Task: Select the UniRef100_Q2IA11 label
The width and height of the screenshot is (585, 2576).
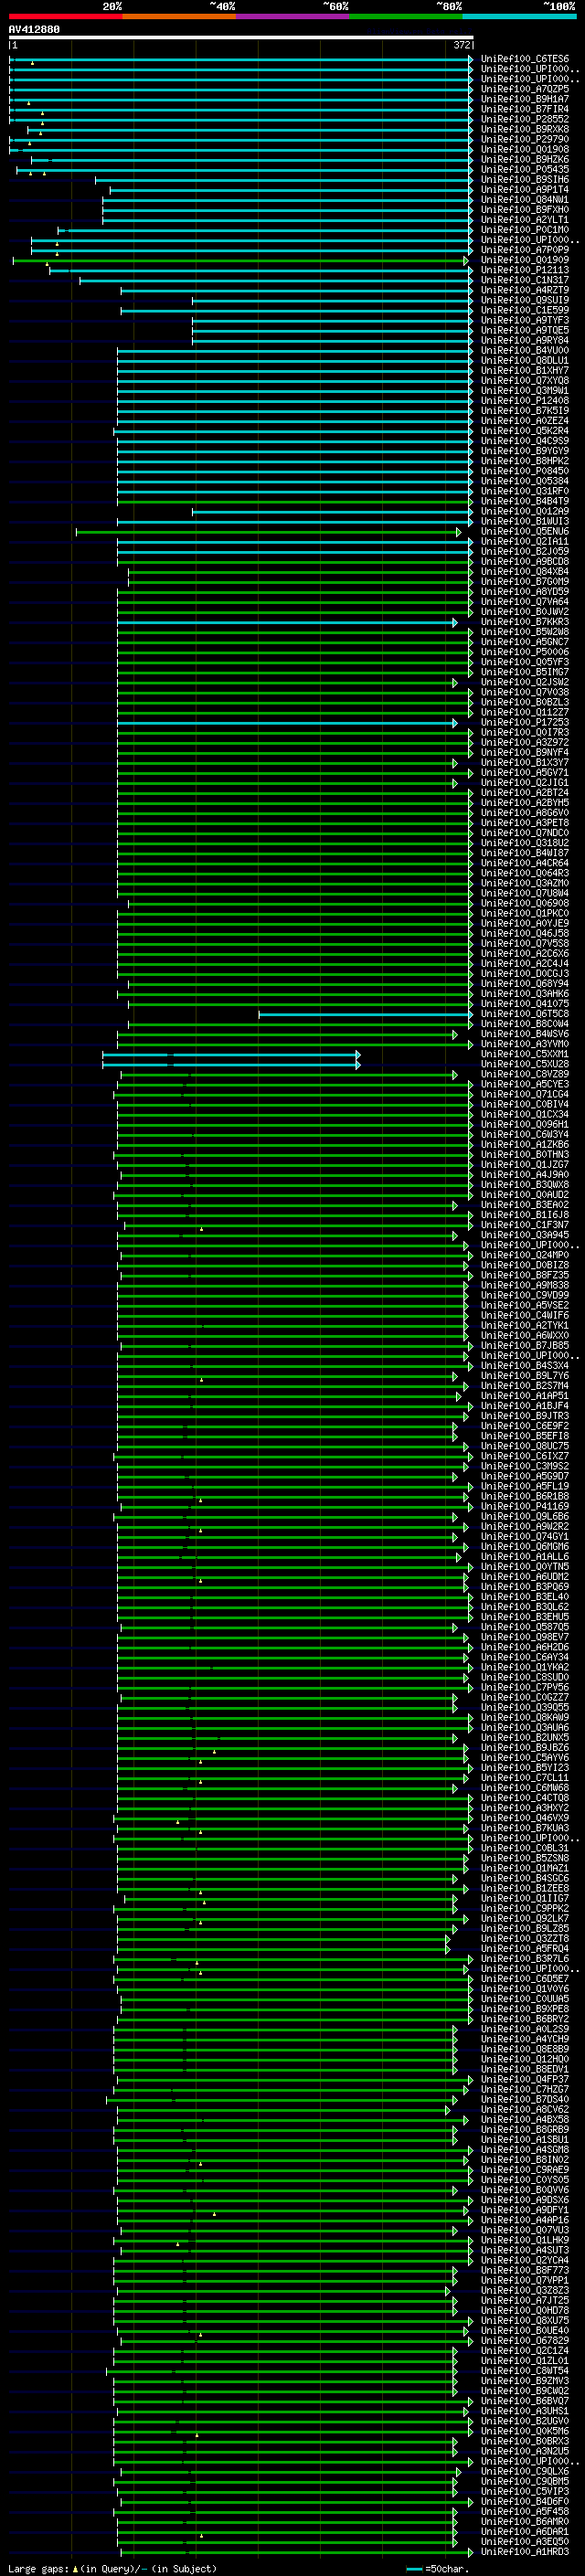Action: pyautogui.click(x=525, y=541)
